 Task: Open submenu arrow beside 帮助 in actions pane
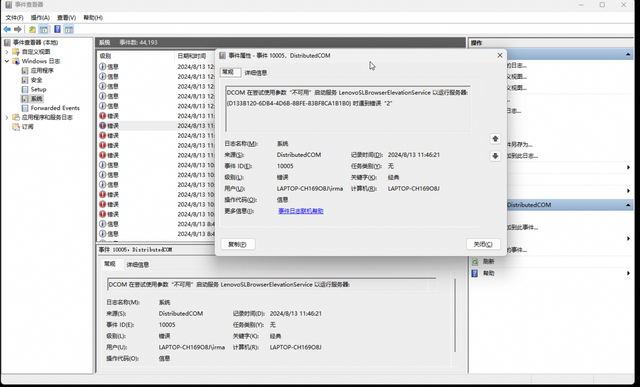click(x=628, y=273)
